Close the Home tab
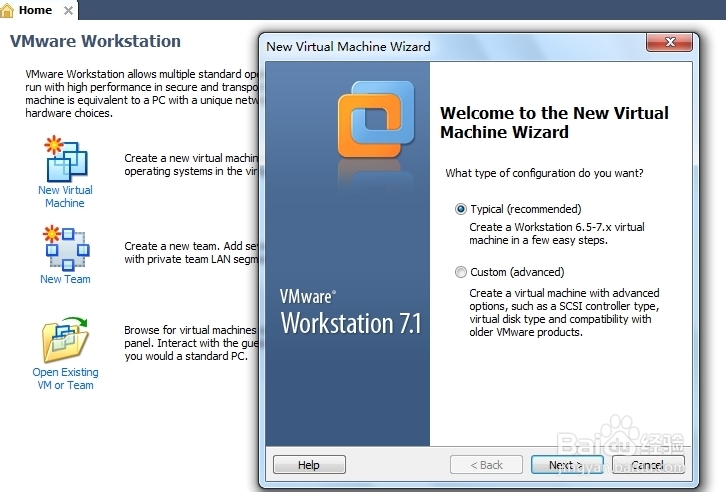This screenshot has width=726, height=492. 68,10
